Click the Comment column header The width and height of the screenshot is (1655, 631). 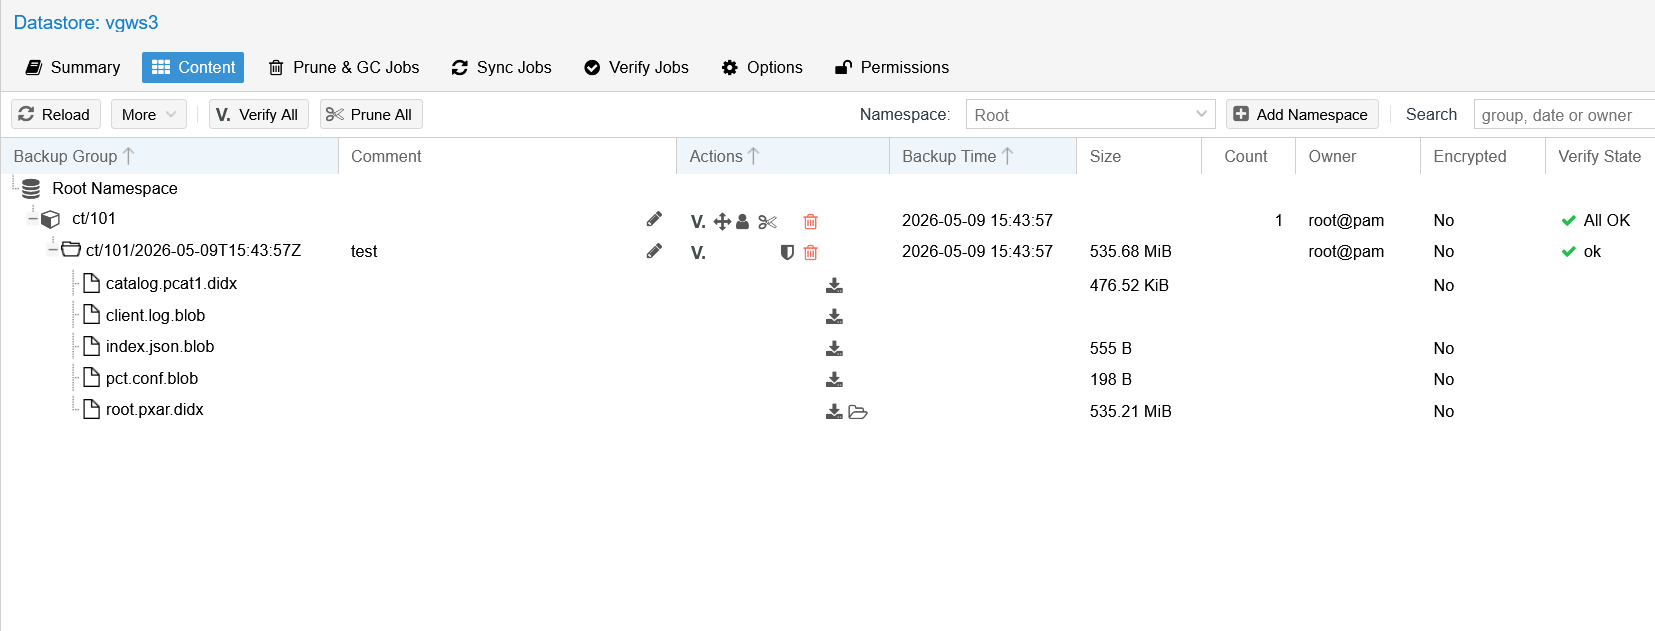[x=507, y=156]
